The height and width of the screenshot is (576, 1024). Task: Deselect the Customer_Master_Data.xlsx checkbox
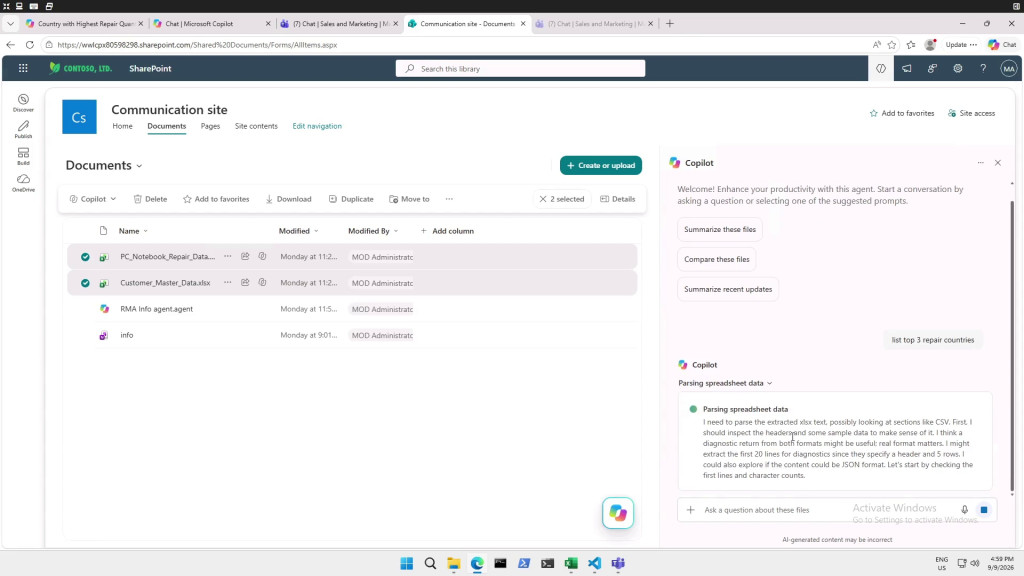85,283
